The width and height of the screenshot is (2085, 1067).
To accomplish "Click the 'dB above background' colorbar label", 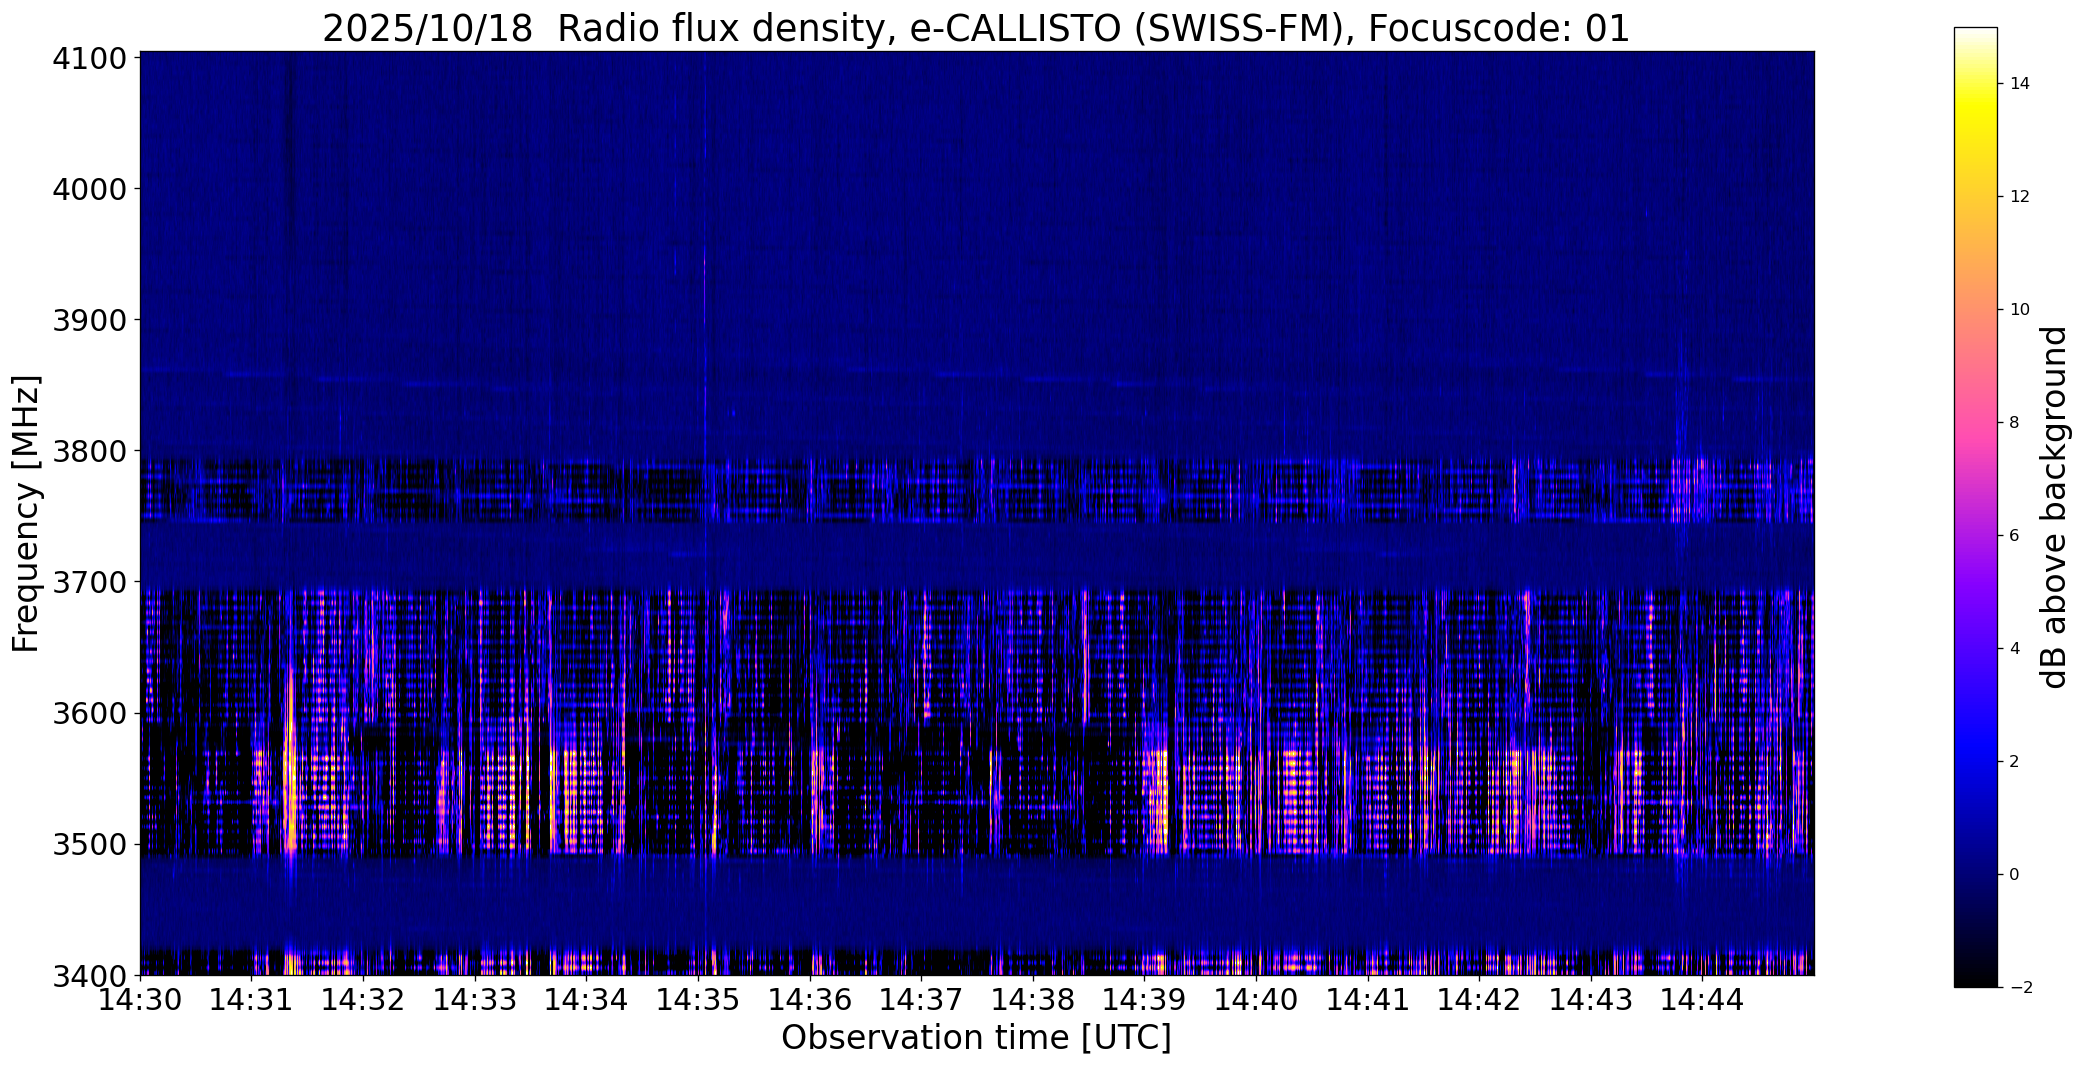I will pyautogui.click(x=2055, y=507).
